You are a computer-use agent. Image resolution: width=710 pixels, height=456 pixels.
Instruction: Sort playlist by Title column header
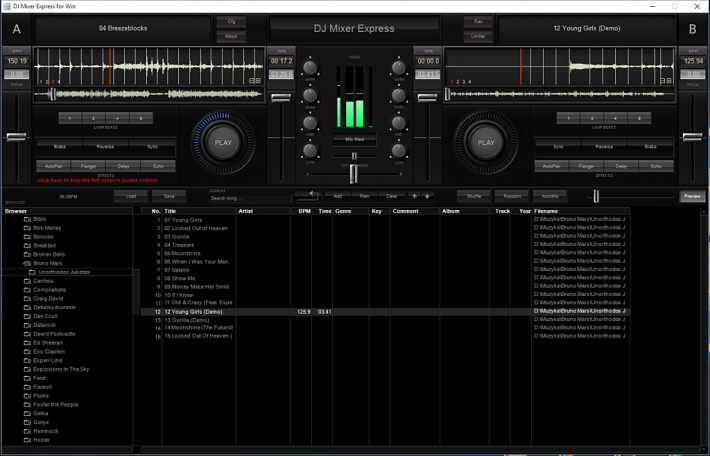click(x=199, y=211)
